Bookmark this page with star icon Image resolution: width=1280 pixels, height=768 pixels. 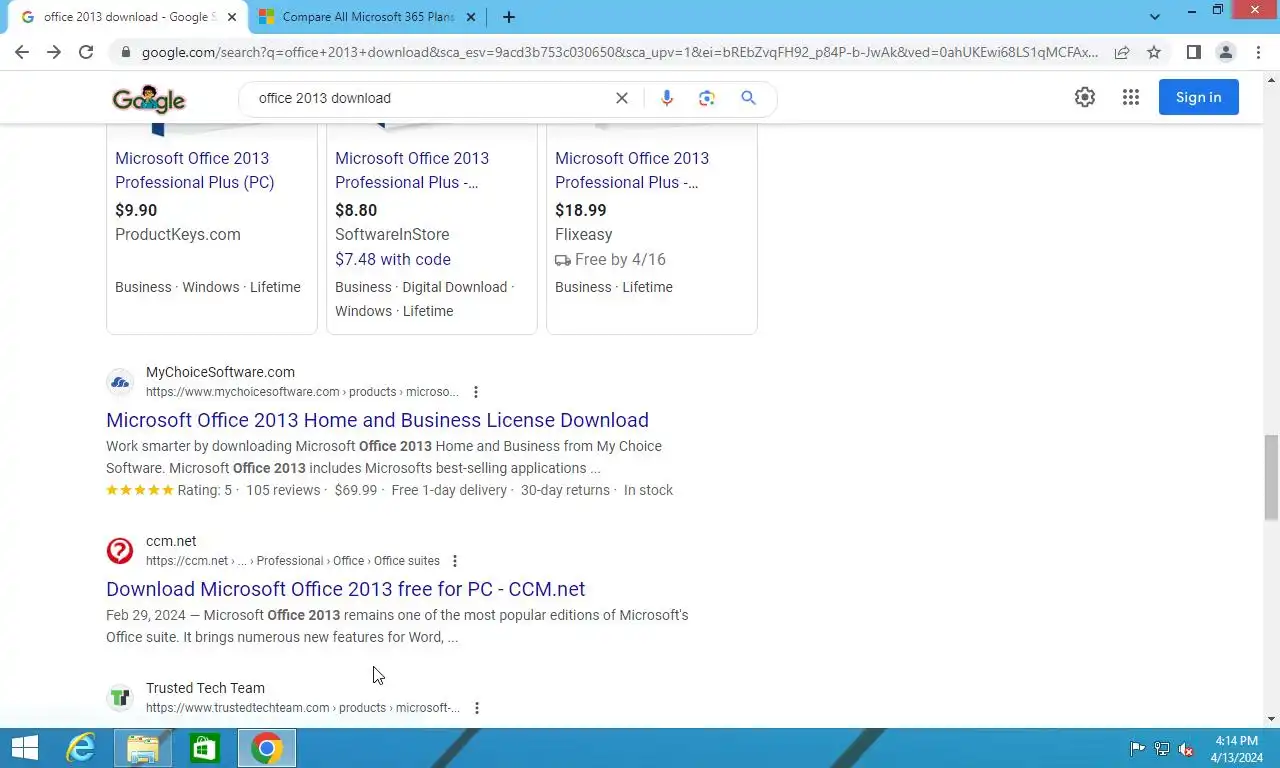1154,52
